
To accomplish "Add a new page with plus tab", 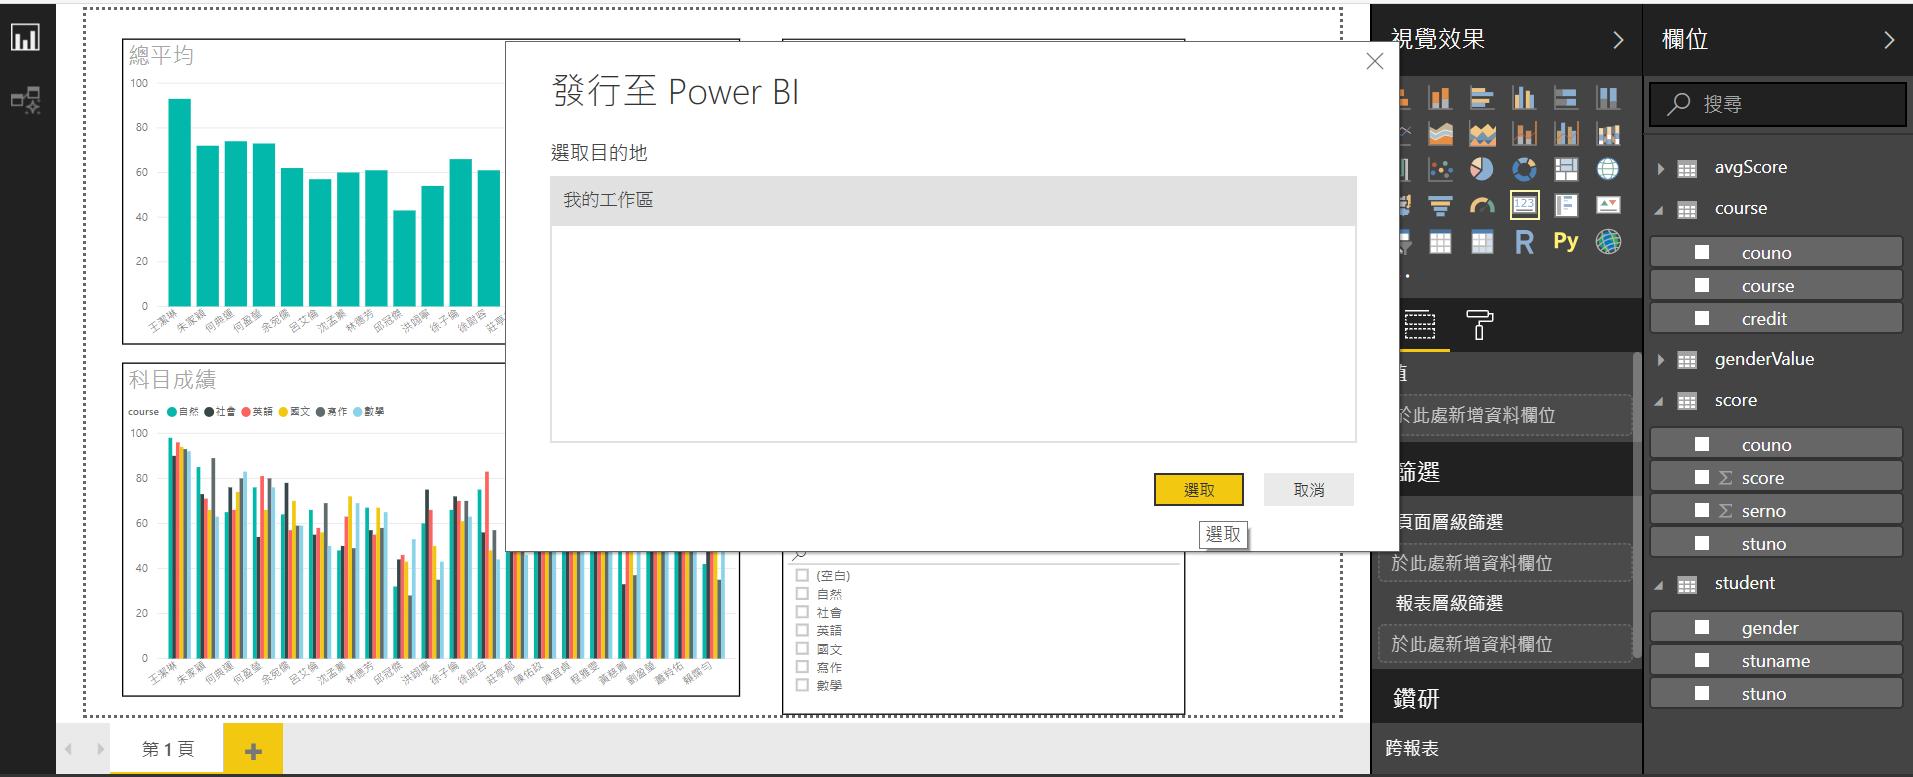I will (x=253, y=750).
